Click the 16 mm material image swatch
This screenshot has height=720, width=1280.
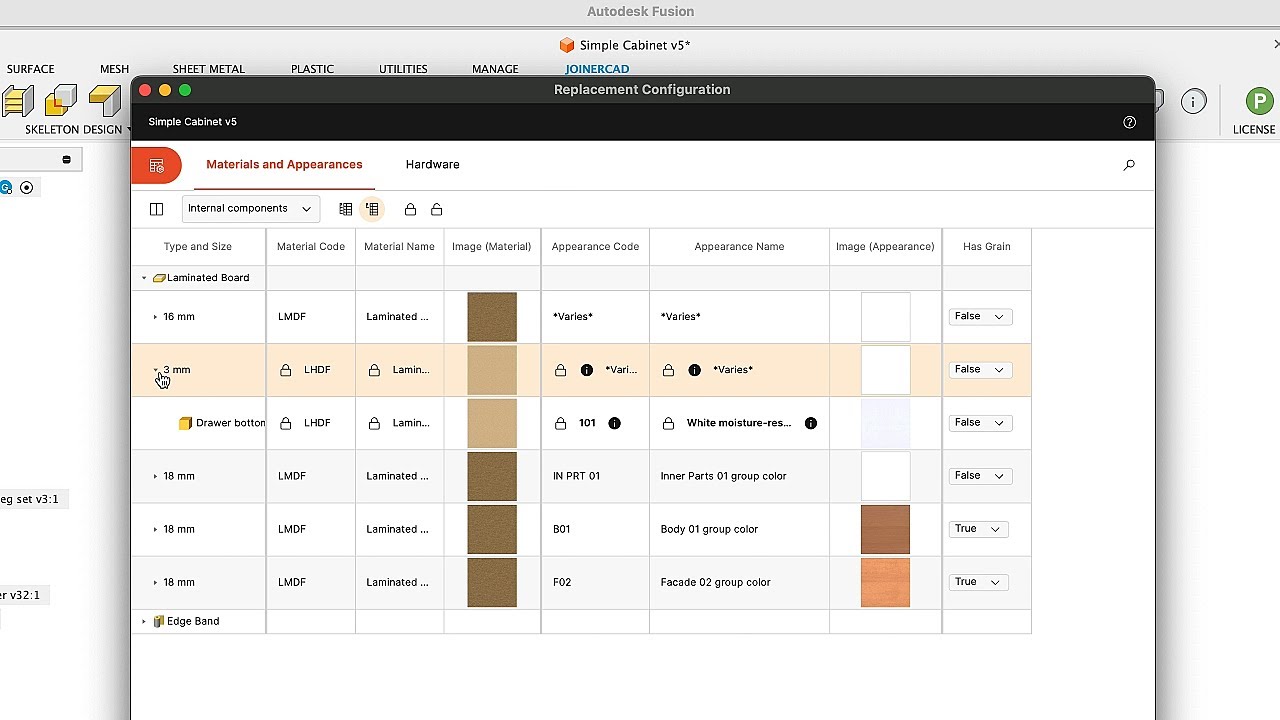coord(492,317)
